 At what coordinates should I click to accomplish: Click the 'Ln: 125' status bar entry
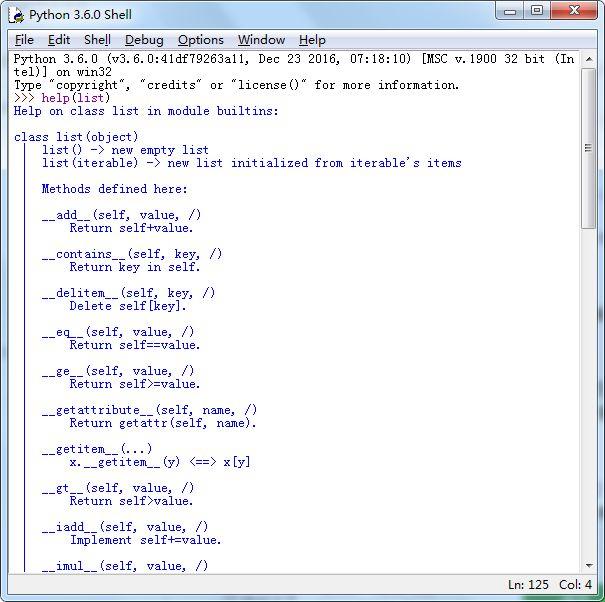528,585
